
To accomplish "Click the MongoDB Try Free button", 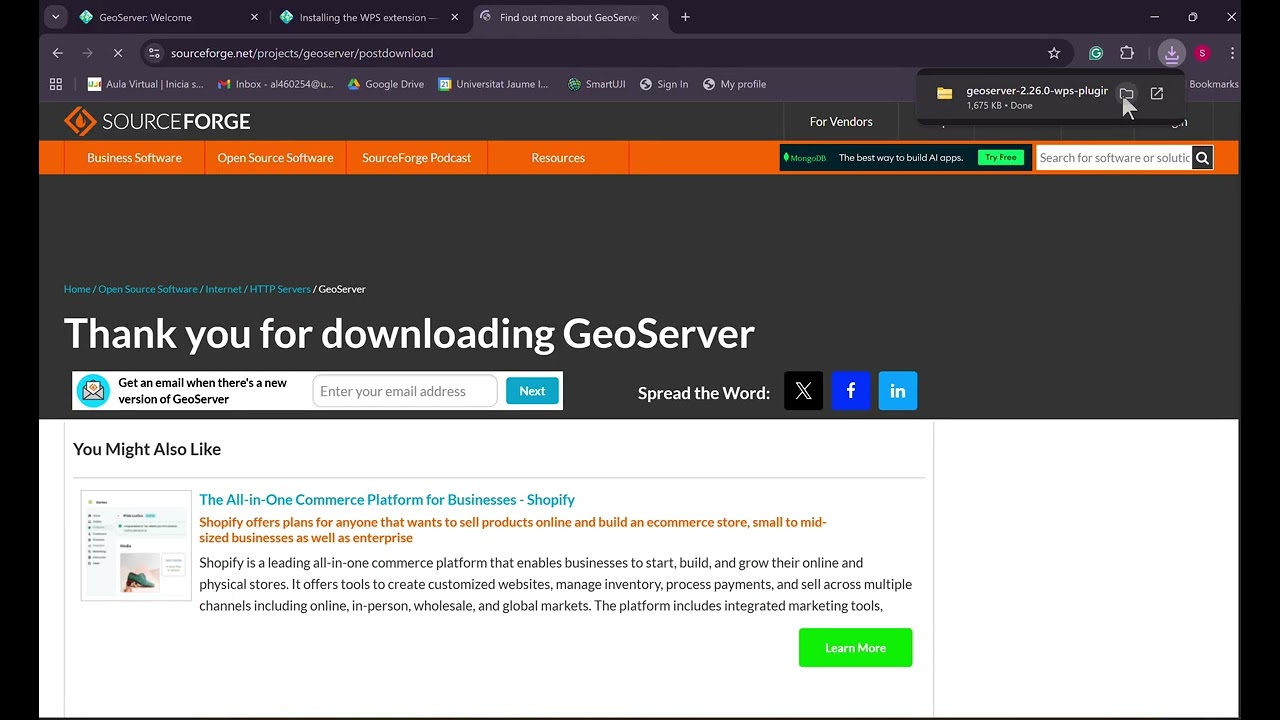I will click(x=1000, y=158).
